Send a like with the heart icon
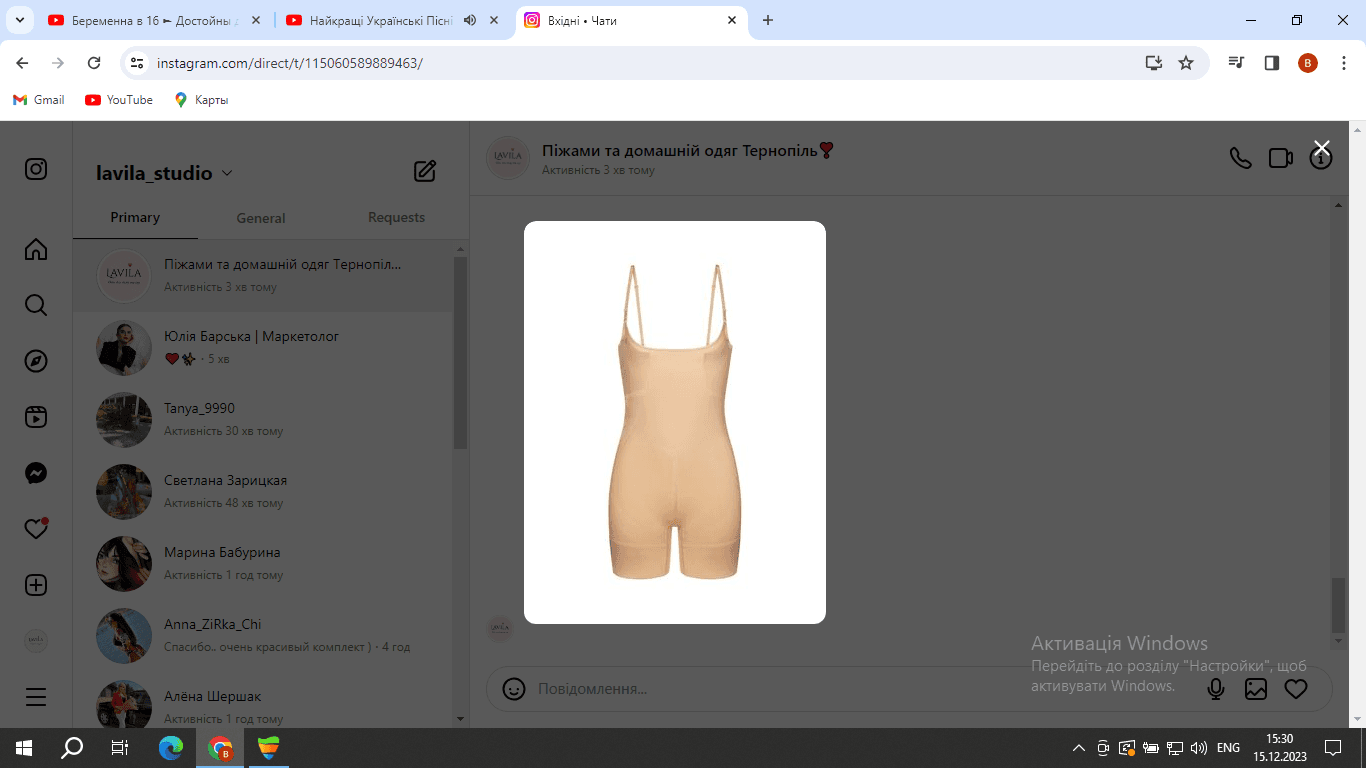This screenshot has height=768, width=1366. tap(1296, 689)
